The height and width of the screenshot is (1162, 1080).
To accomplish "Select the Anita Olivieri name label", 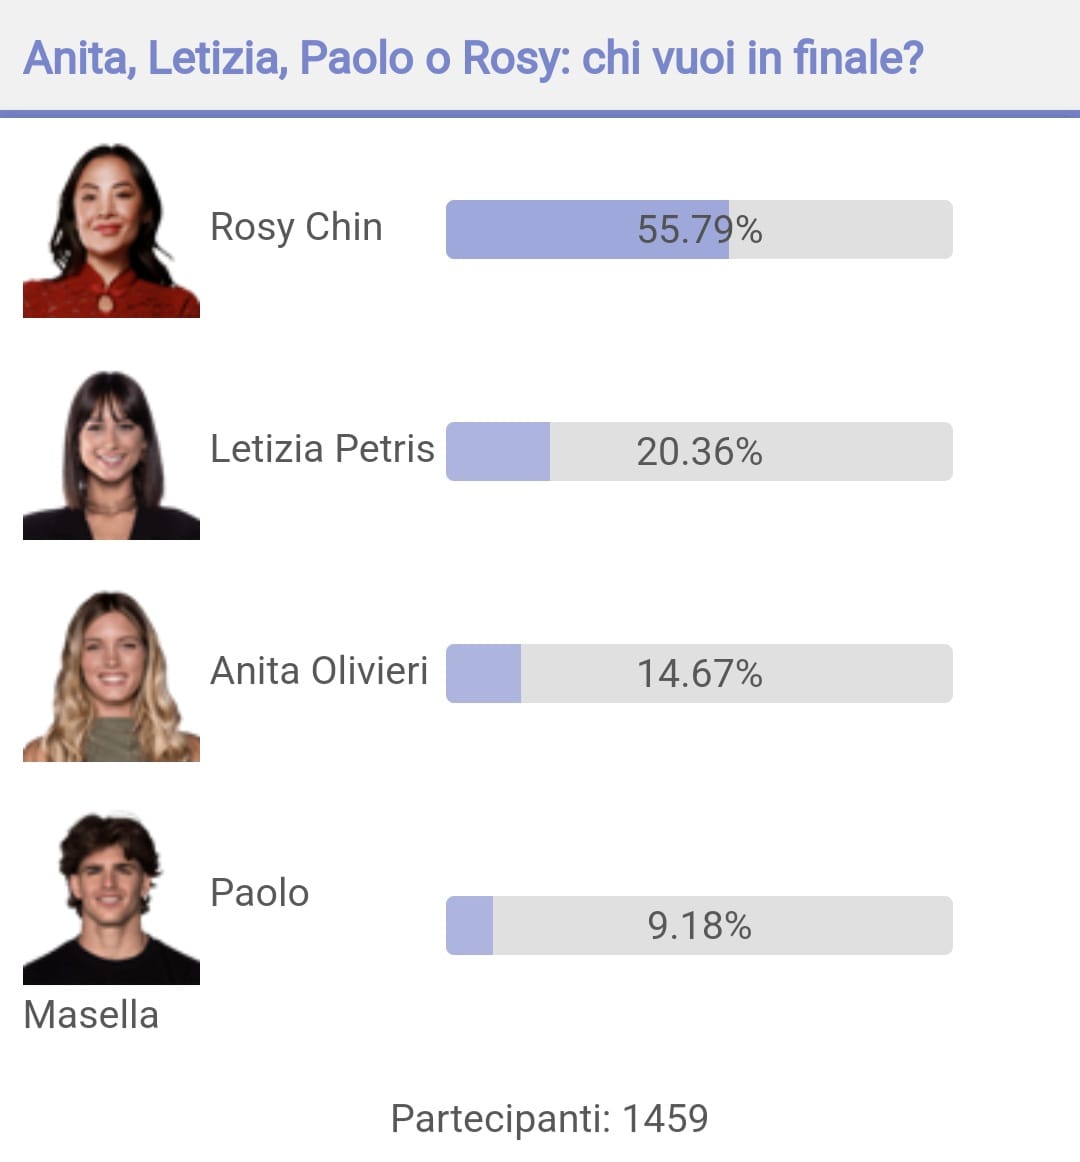I will click(319, 671).
